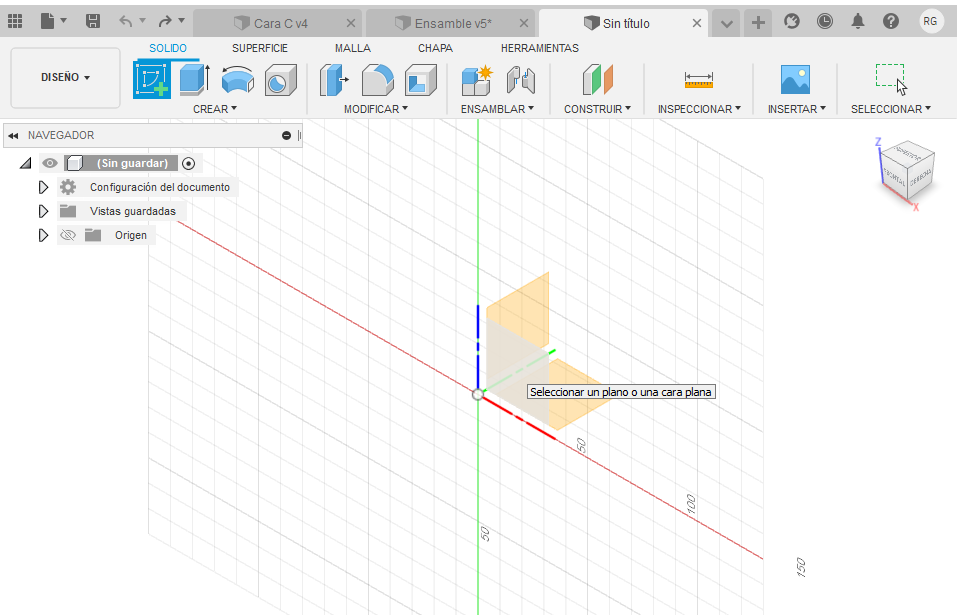Viewport: 957px width, 615px height.
Task: Select the Insert image icon
Action: tap(795, 80)
